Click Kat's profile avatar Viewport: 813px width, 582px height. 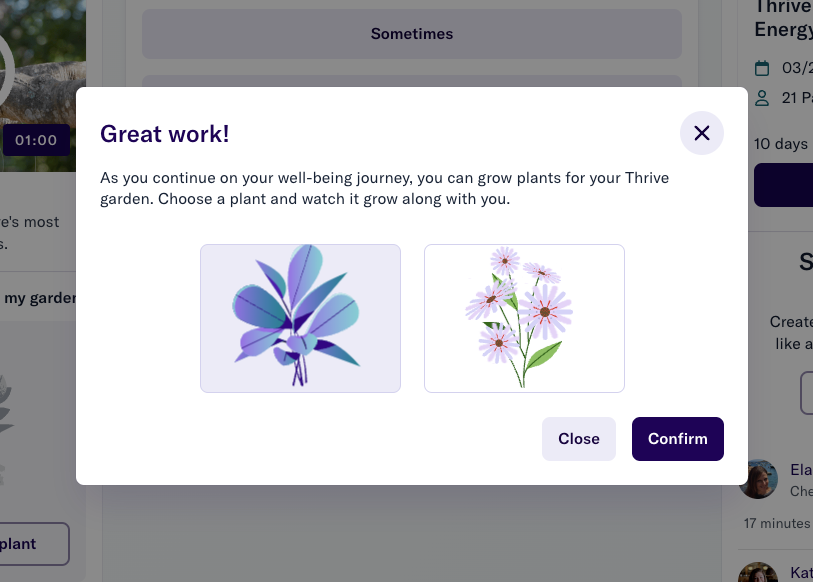(759, 572)
